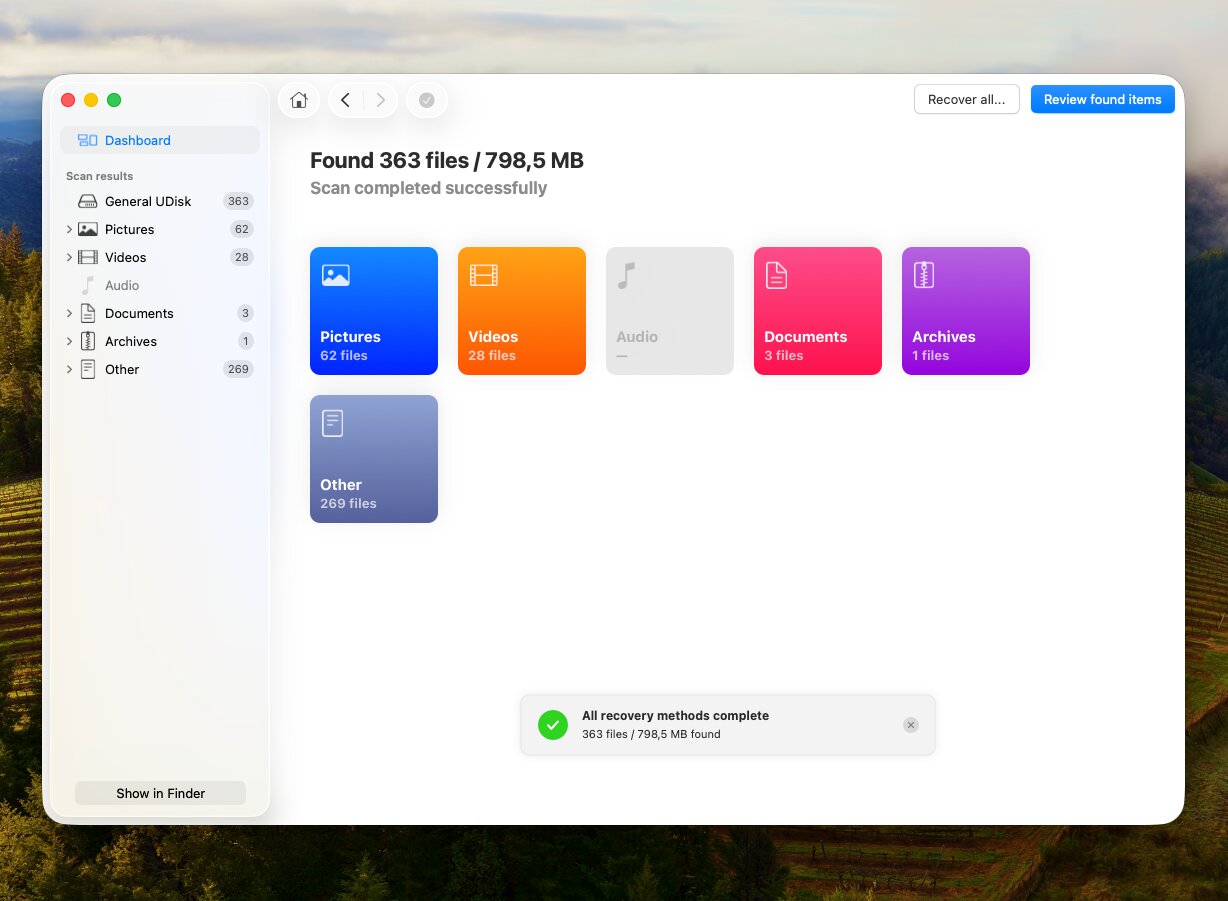Select Archives in the sidebar
Viewport: 1228px width, 901px height.
(x=160, y=341)
